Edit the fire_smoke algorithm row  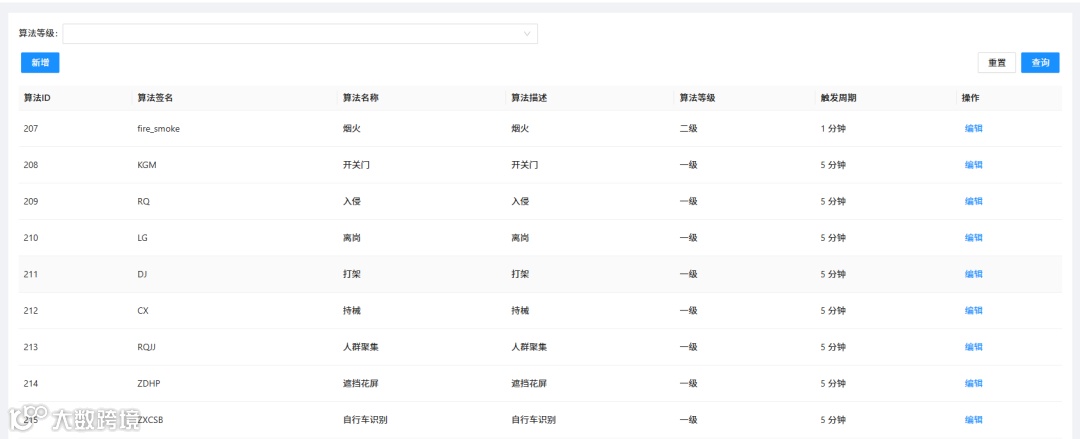973,128
